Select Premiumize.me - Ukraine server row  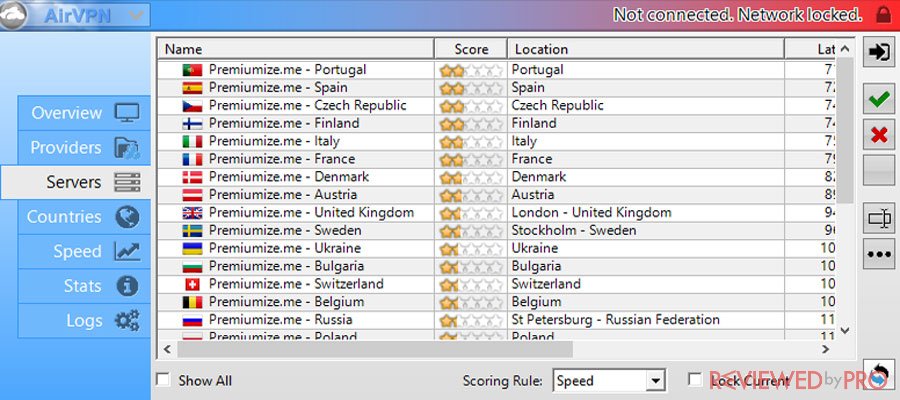tap(497, 248)
